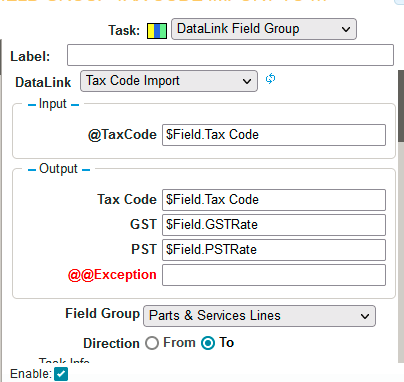The image size is (404, 382).
Task: Select the From direction radio button
Action: tap(152, 343)
